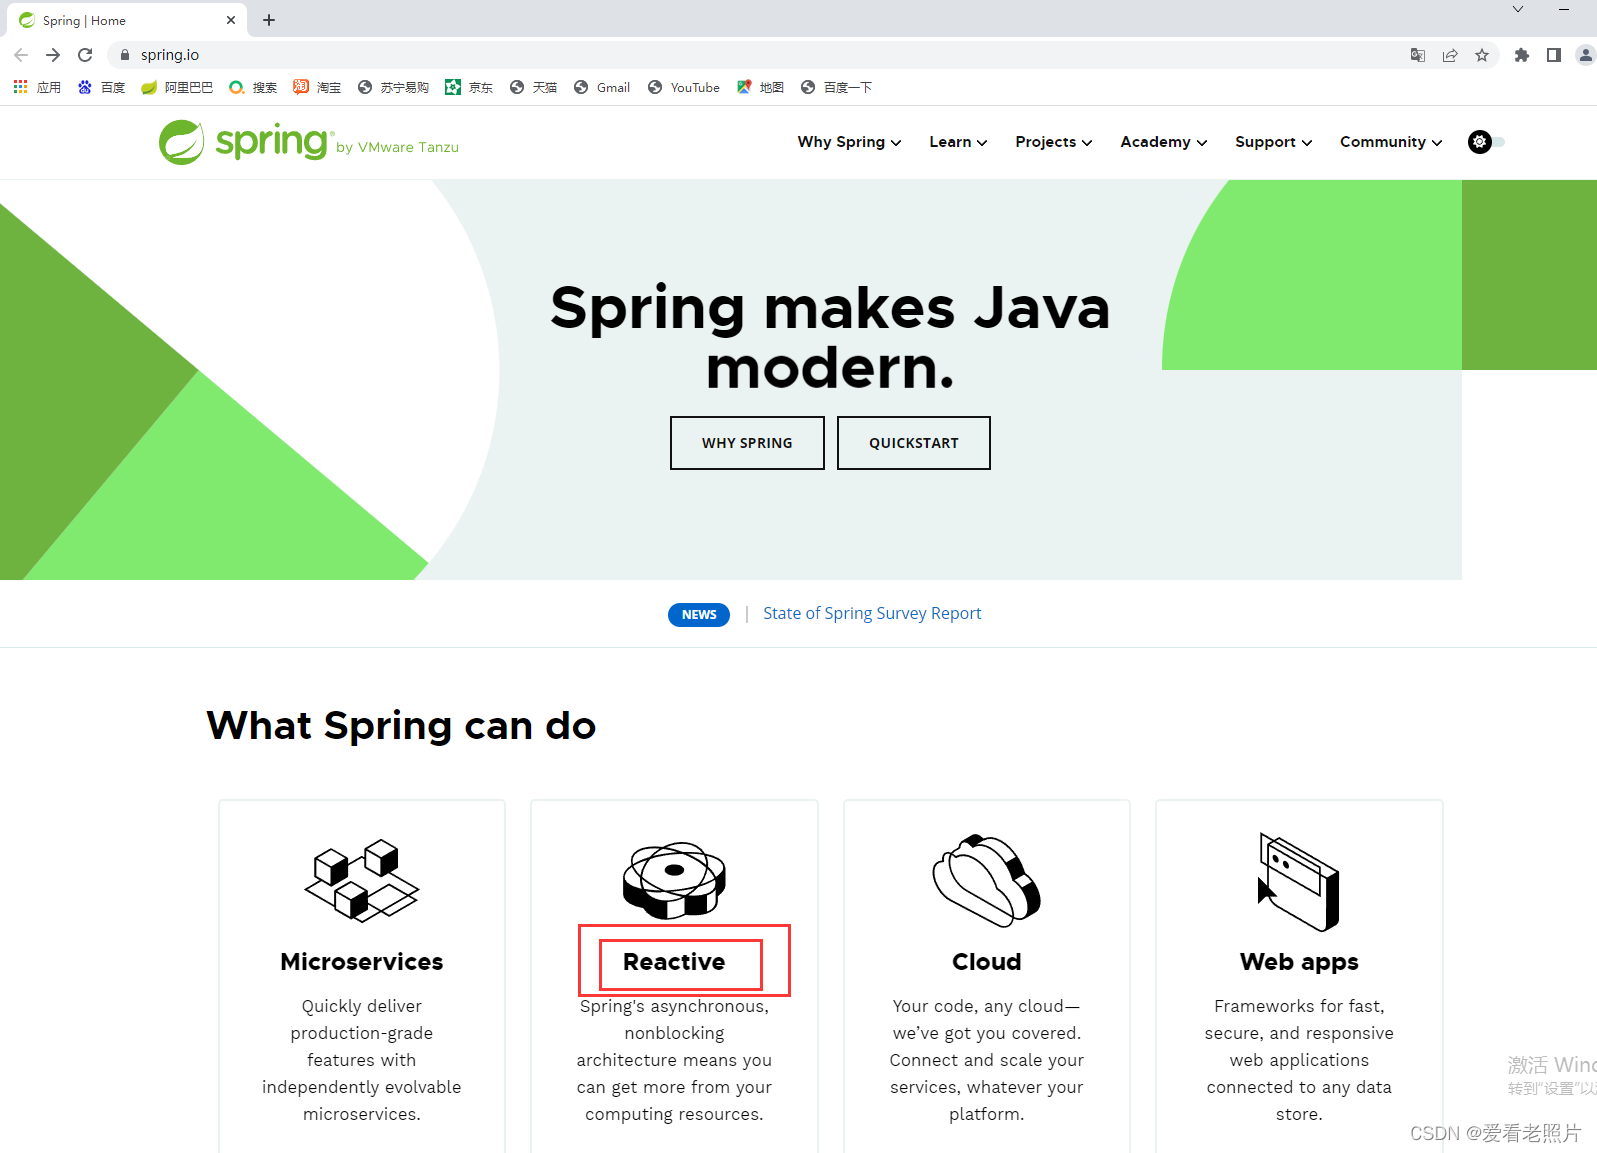Select the Spring | Home tab
Image resolution: width=1597 pixels, height=1153 pixels.
point(127,20)
